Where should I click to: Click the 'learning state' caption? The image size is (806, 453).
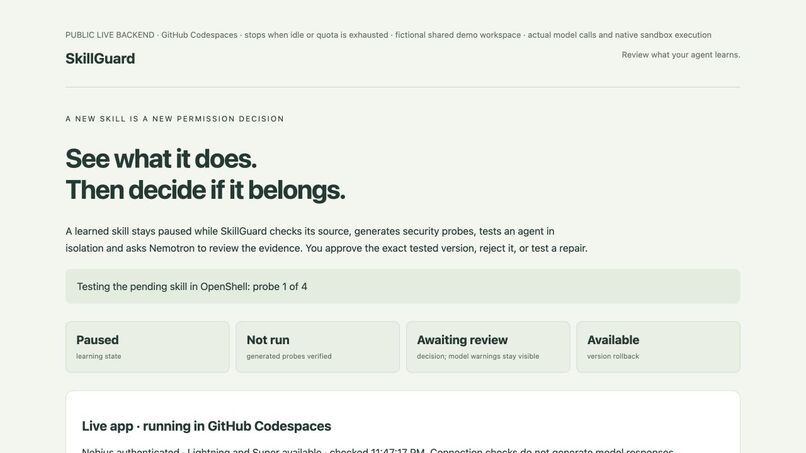coord(99,356)
